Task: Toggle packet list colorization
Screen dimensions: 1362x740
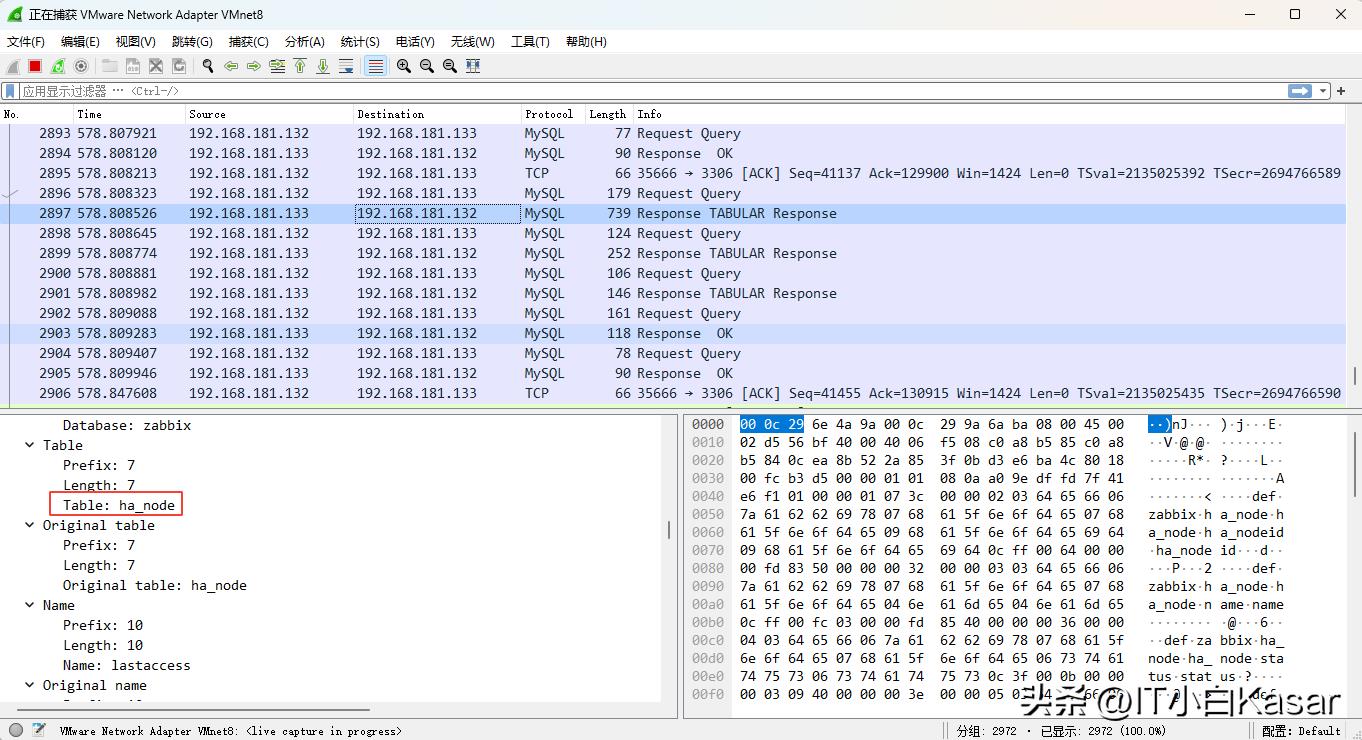Action: point(375,66)
